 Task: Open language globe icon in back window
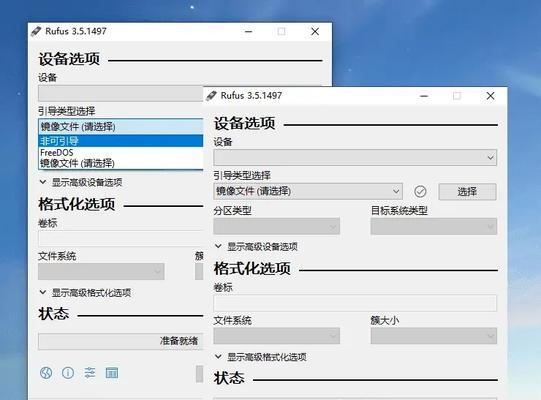coord(46,373)
